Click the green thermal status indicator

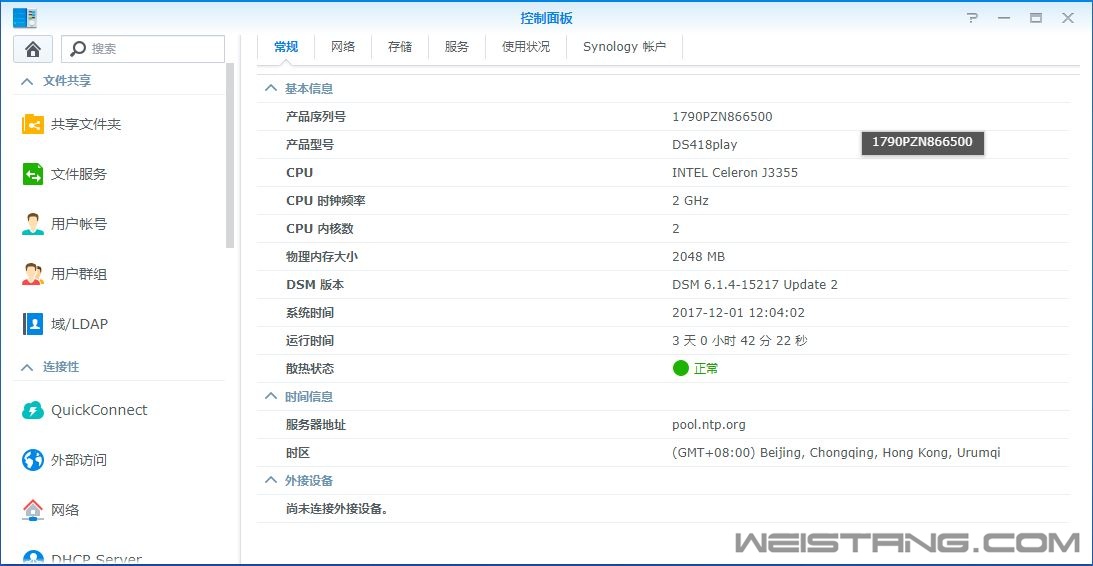680,368
